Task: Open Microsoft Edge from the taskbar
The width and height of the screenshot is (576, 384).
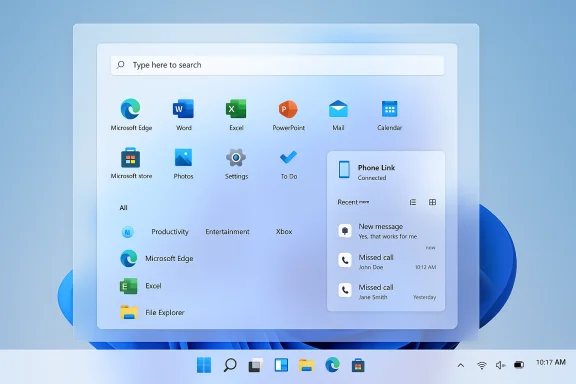Action: 332,365
